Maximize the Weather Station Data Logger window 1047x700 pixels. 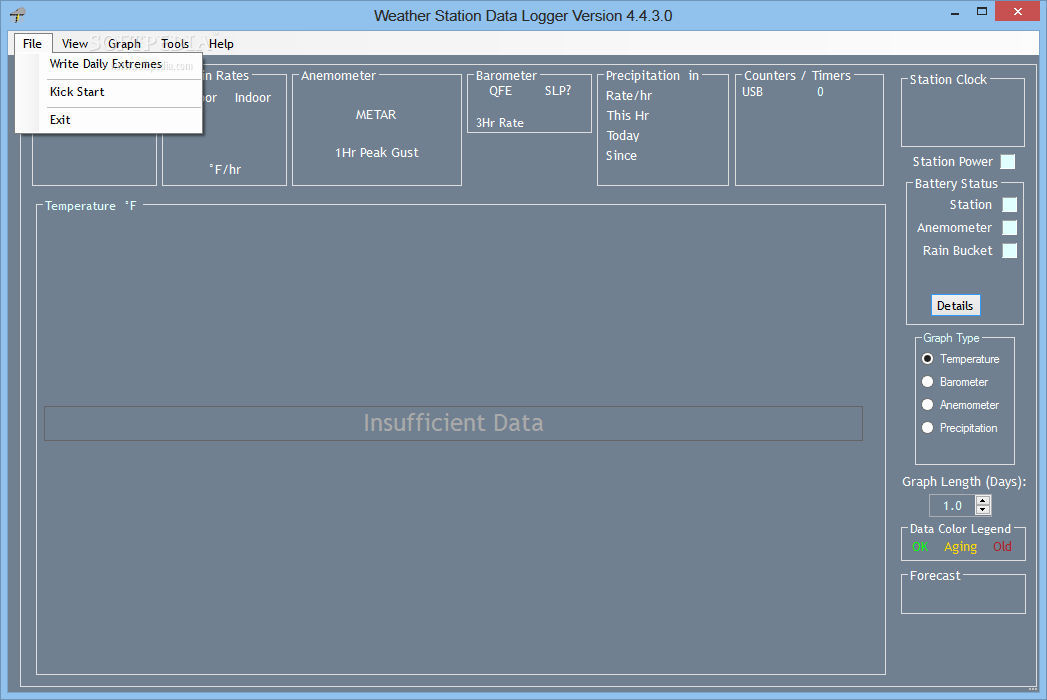tap(982, 12)
